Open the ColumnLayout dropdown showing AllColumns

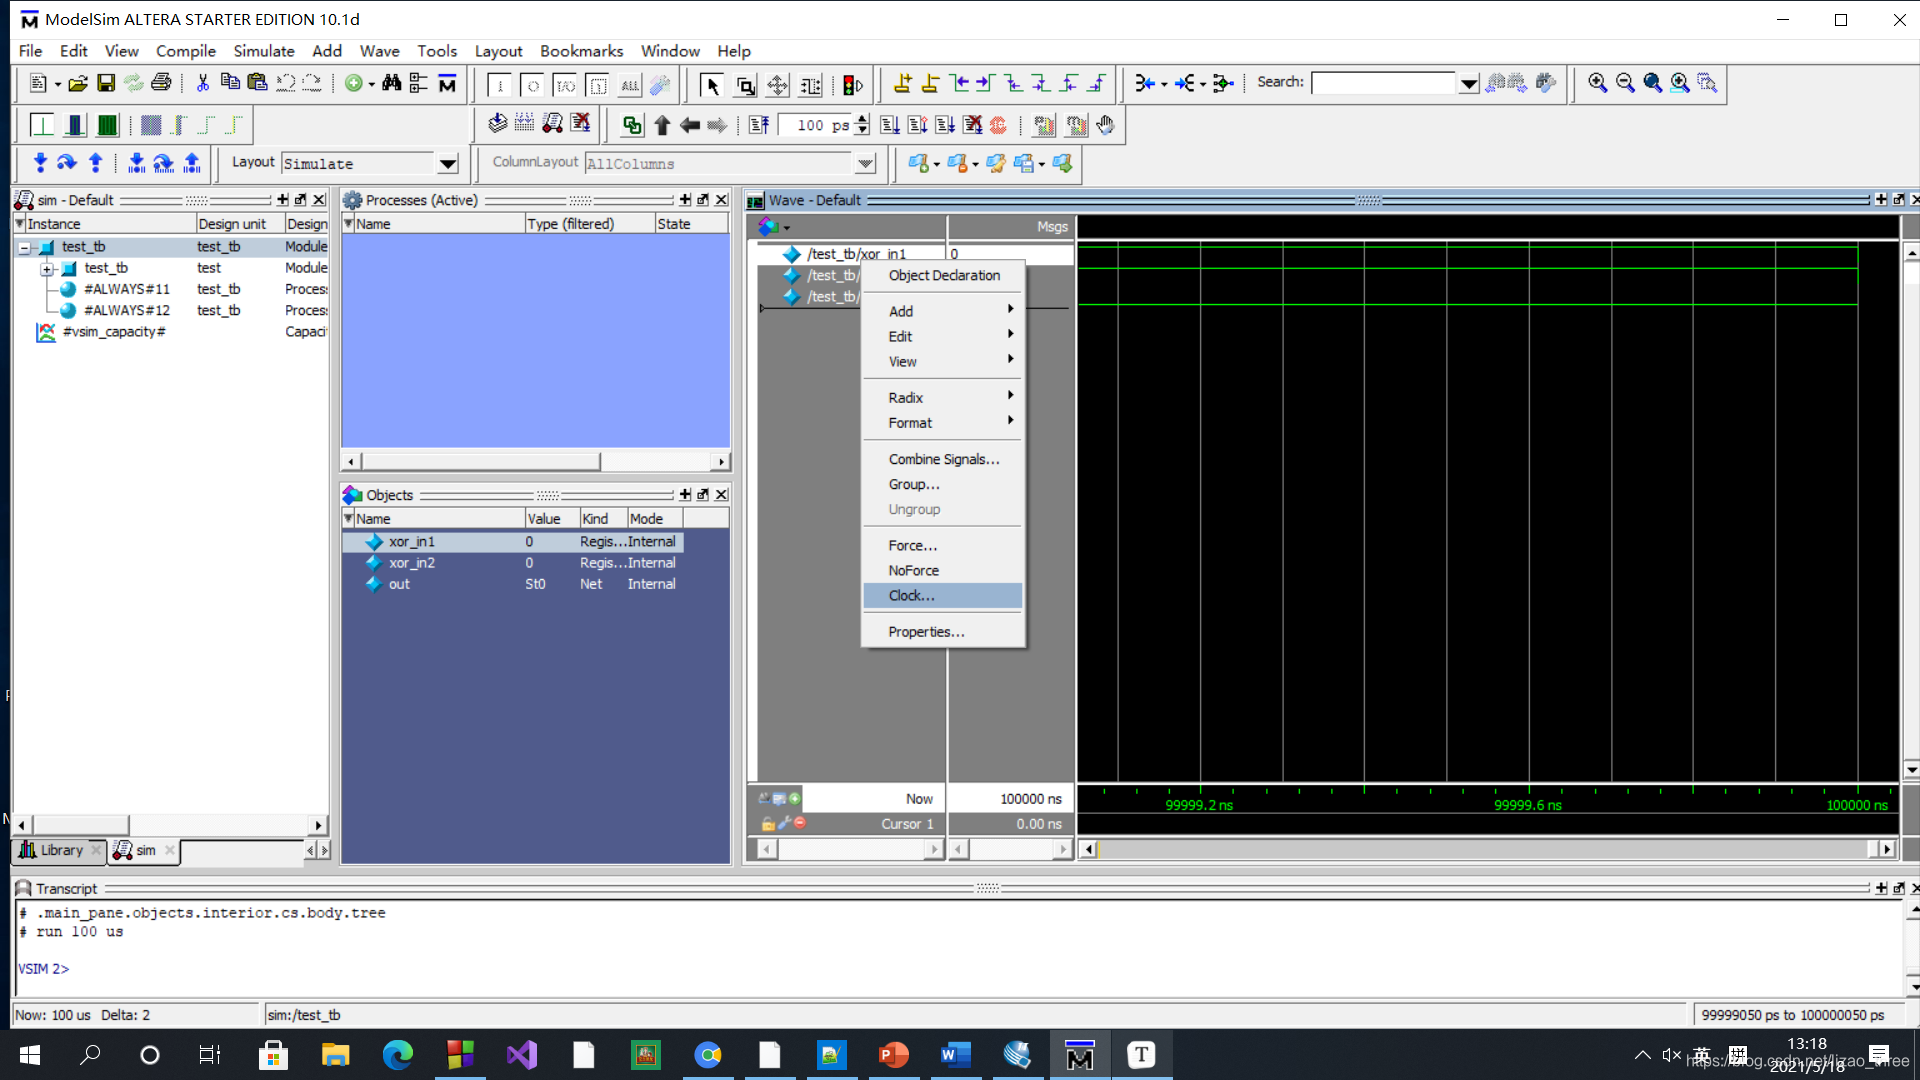point(864,163)
